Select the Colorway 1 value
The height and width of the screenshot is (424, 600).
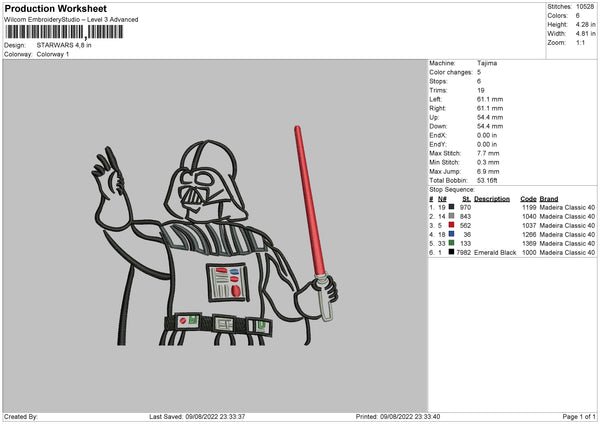pos(53,54)
